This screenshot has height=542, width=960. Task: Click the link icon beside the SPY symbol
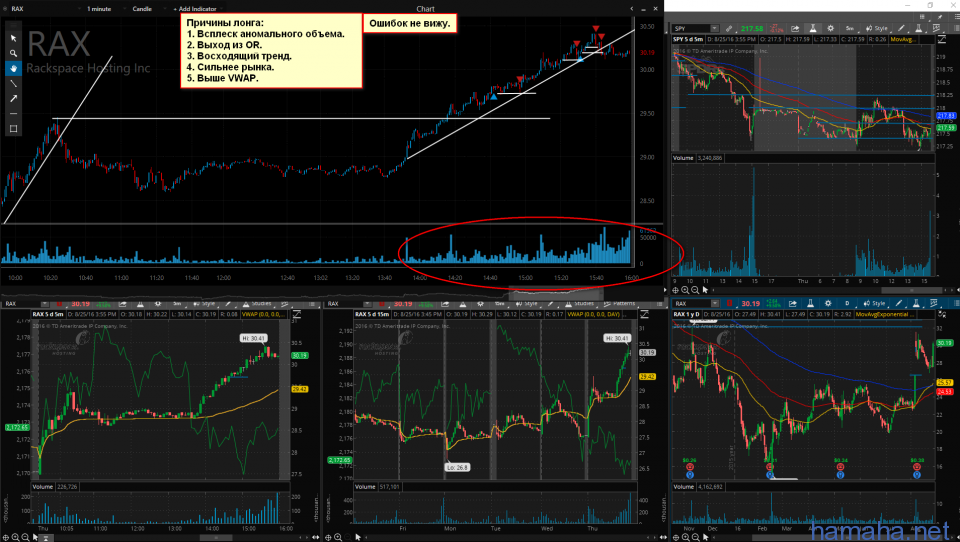(x=729, y=29)
